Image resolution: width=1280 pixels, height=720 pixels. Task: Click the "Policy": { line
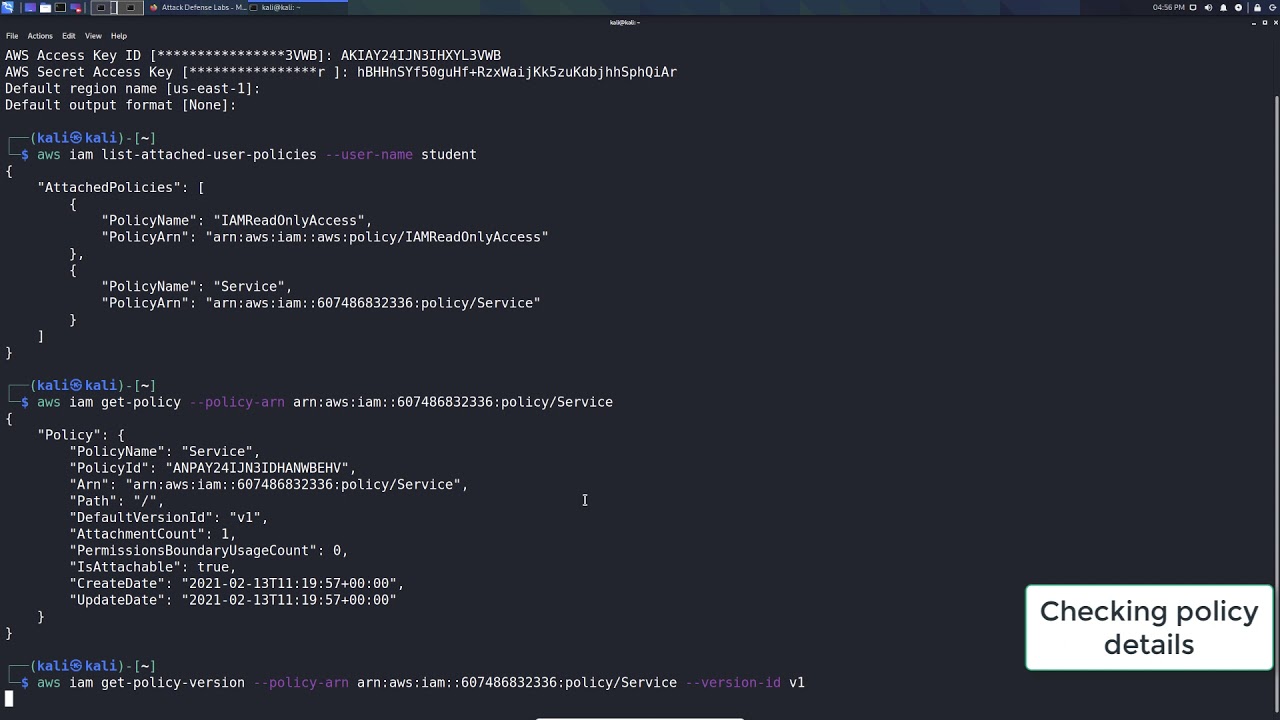tap(81, 435)
